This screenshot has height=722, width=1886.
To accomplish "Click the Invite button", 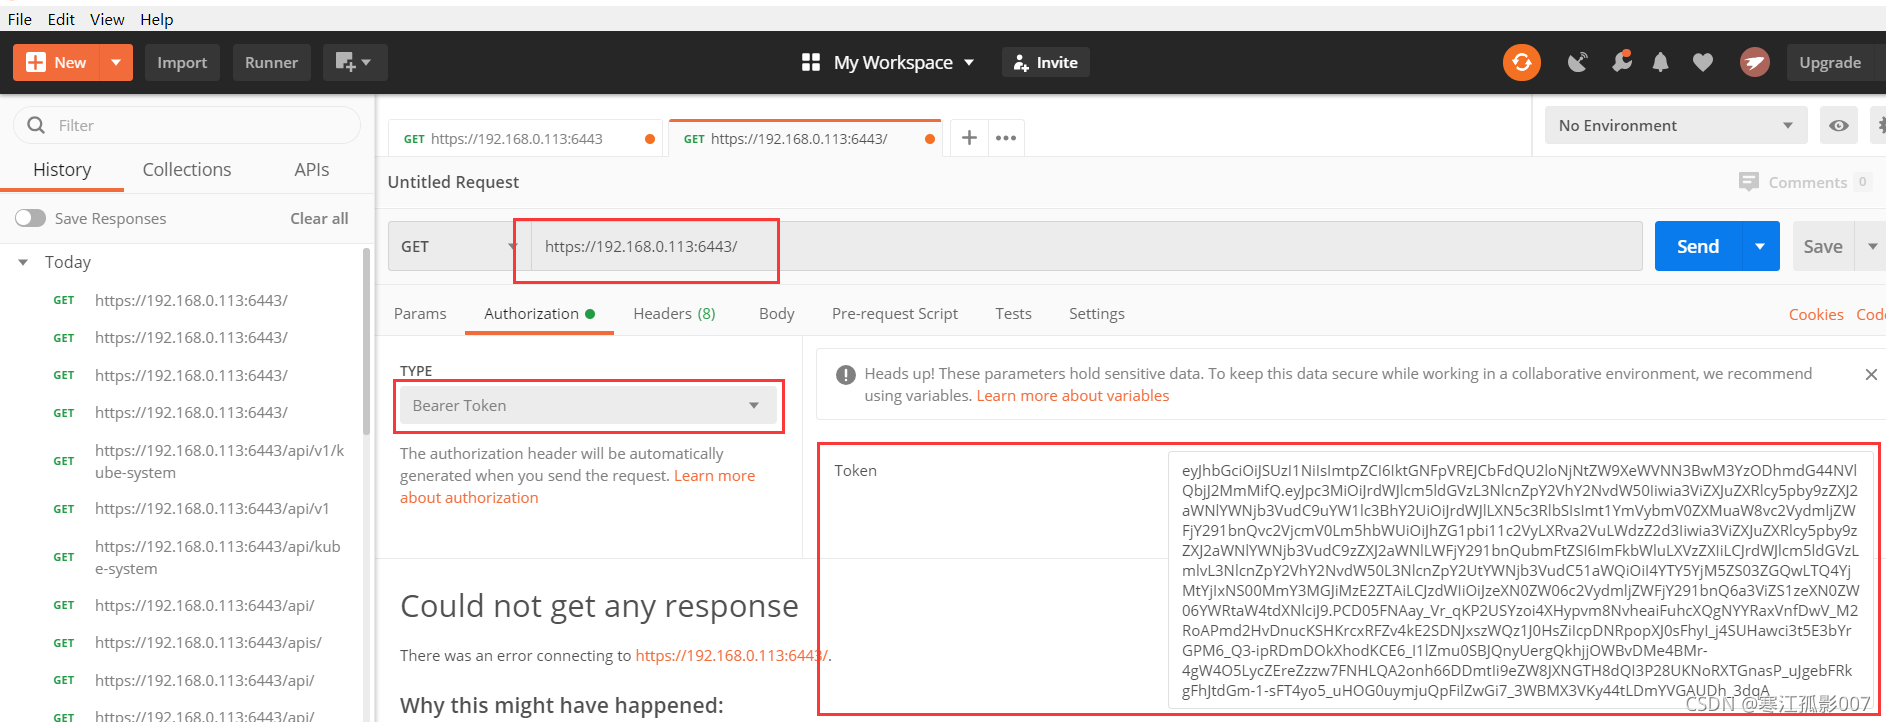I will point(1046,62).
